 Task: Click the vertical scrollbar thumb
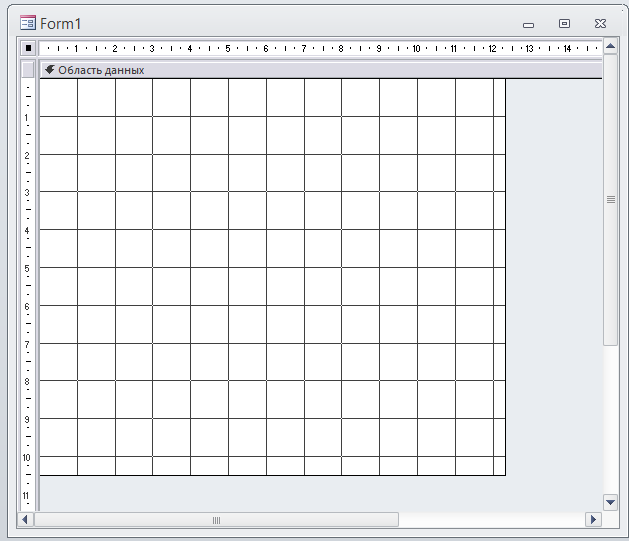pos(611,200)
